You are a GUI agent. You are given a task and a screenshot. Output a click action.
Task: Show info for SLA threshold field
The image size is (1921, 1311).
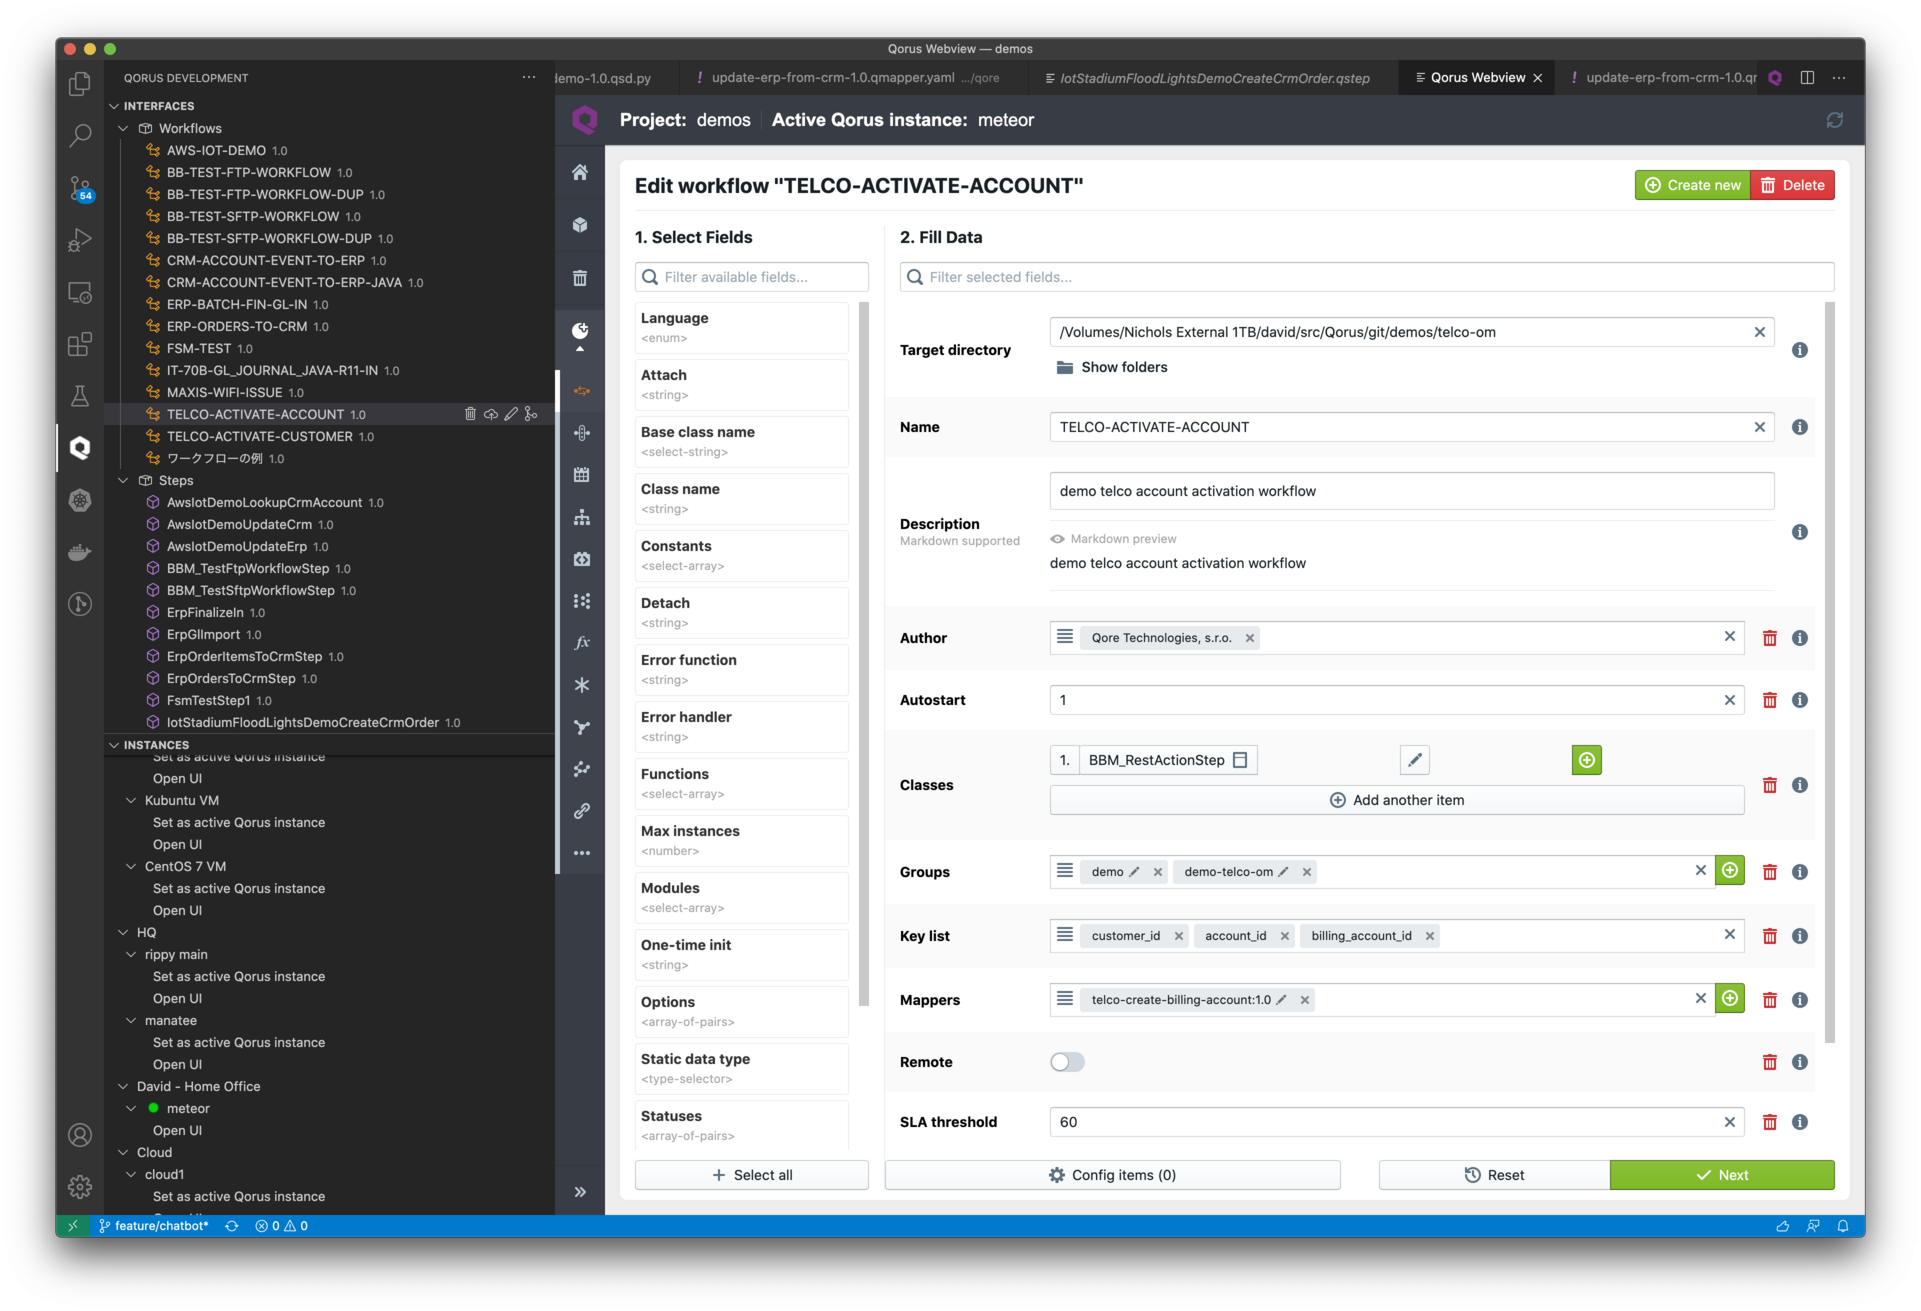[x=1799, y=1122]
